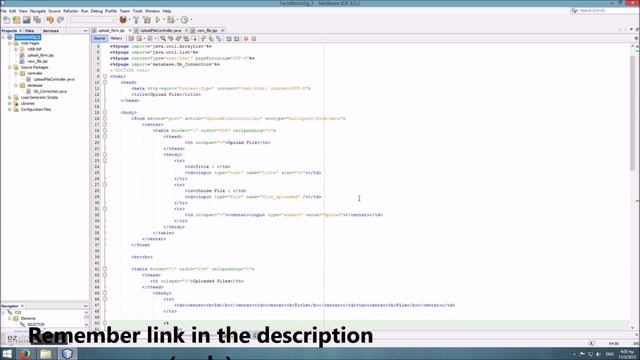The width and height of the screenshot is (640, 360).
Task: Open the Refactor menu
Action: (x=71, y=11)
